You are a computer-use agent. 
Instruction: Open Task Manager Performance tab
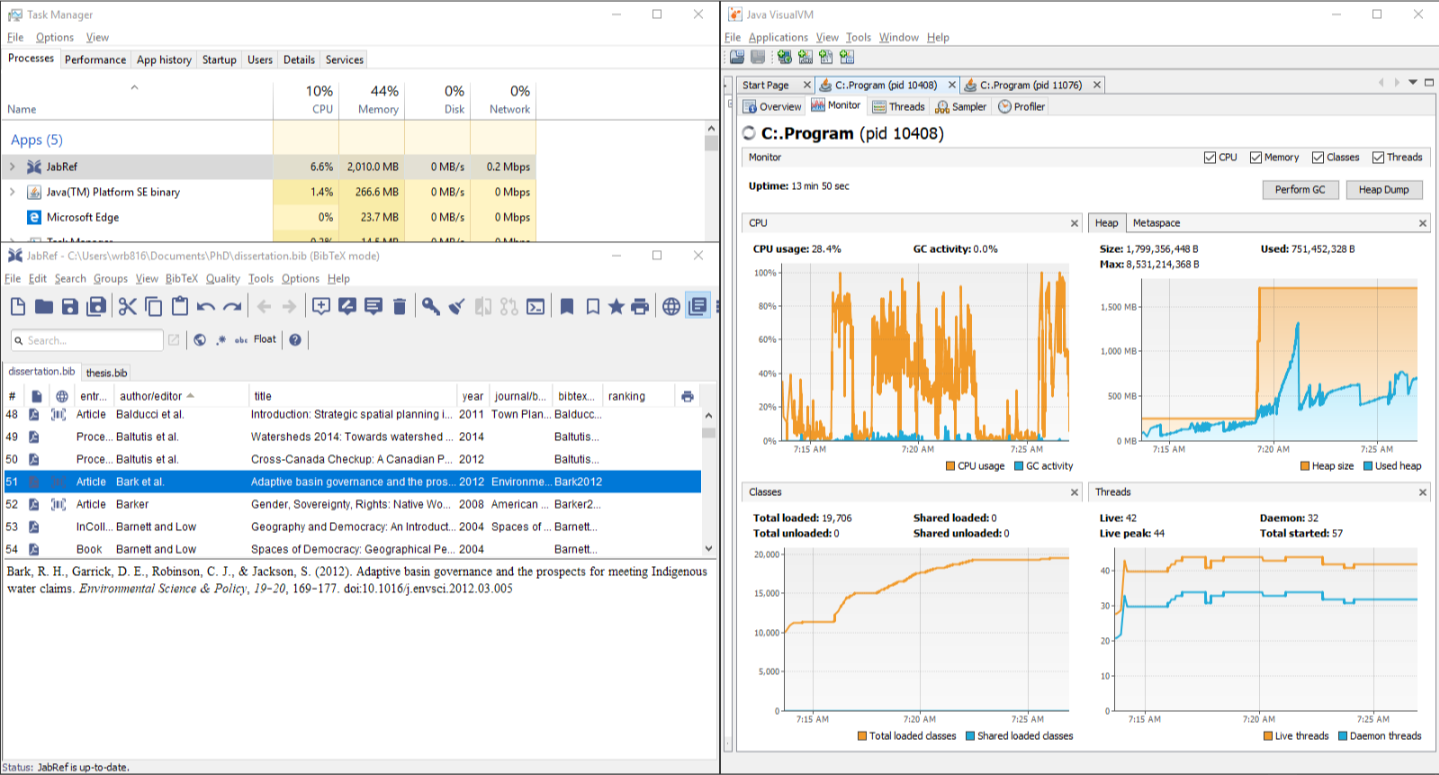point(96,60)
